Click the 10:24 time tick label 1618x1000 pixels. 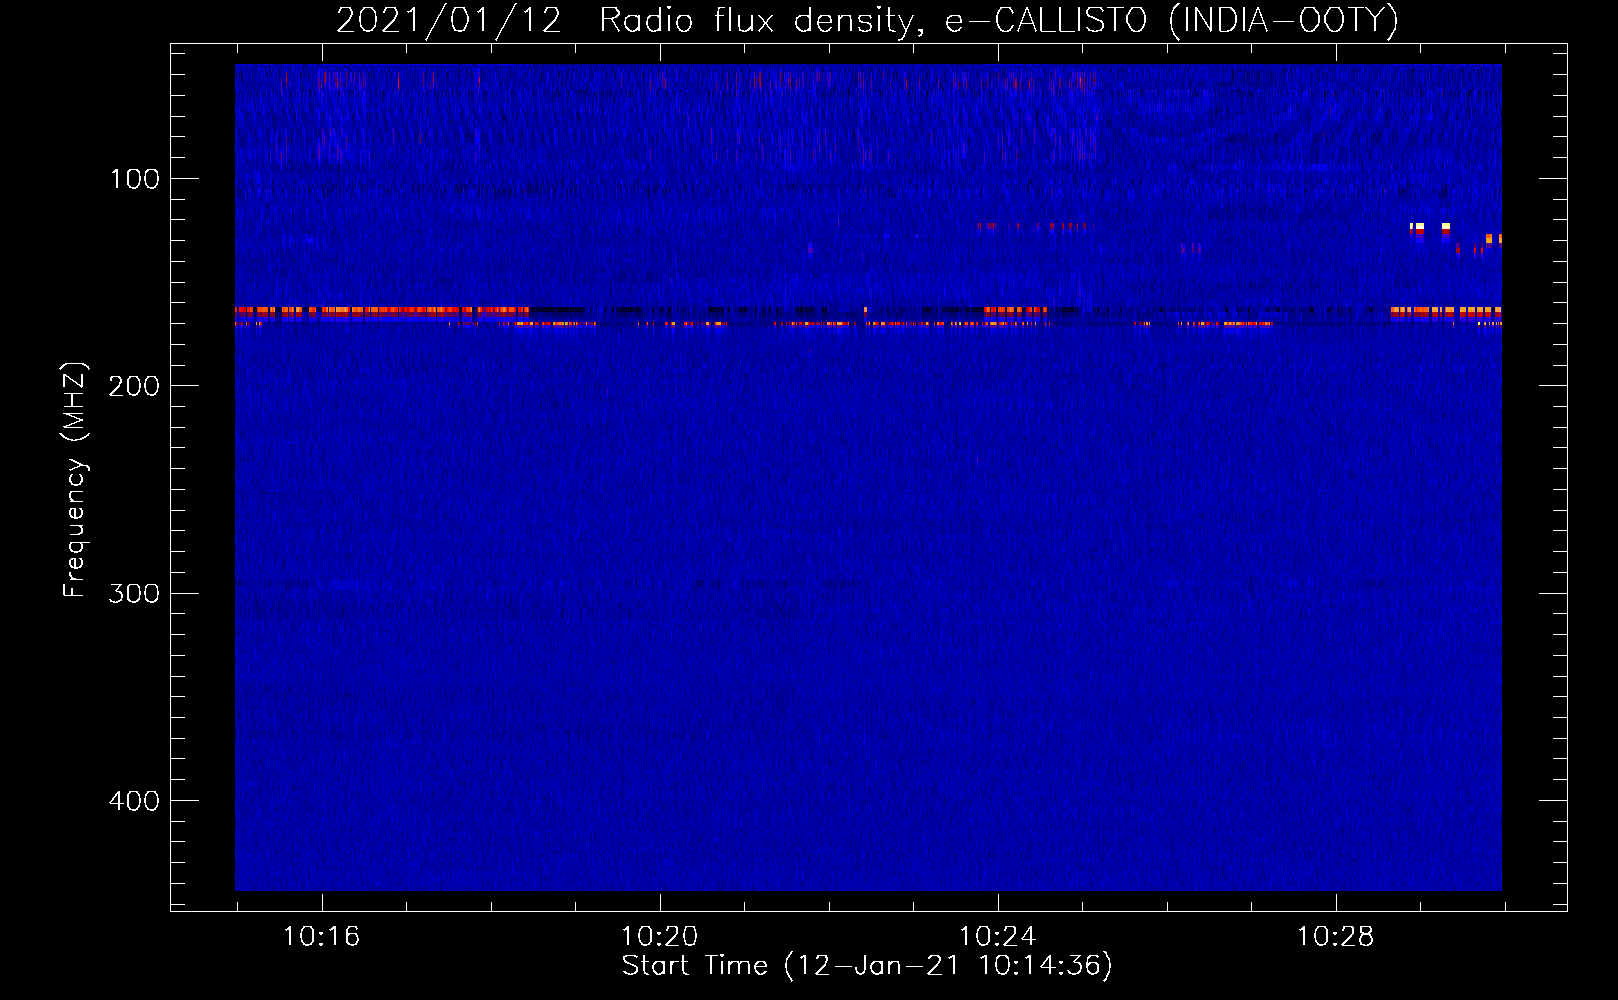point(997,937)
